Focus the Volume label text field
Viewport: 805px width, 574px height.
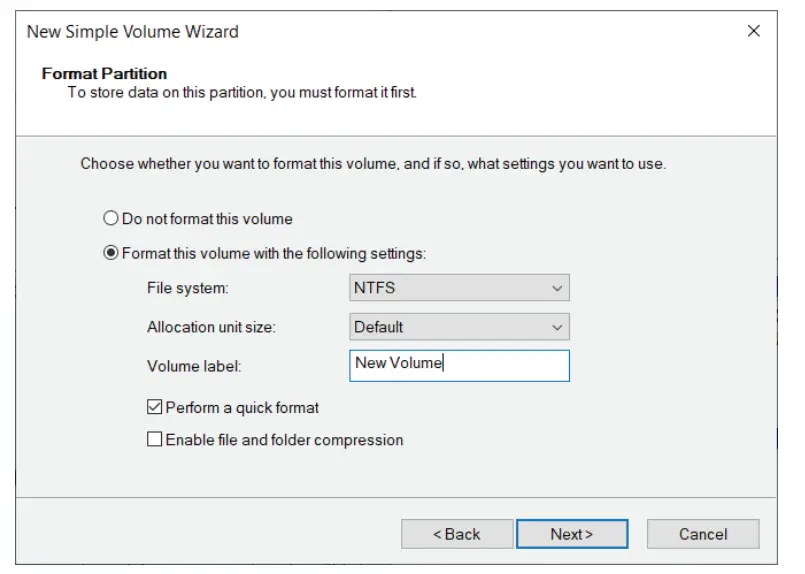(459, 365)
